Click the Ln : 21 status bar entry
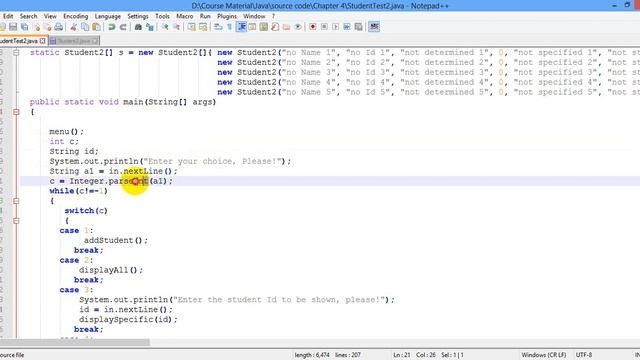 [402, 355]
